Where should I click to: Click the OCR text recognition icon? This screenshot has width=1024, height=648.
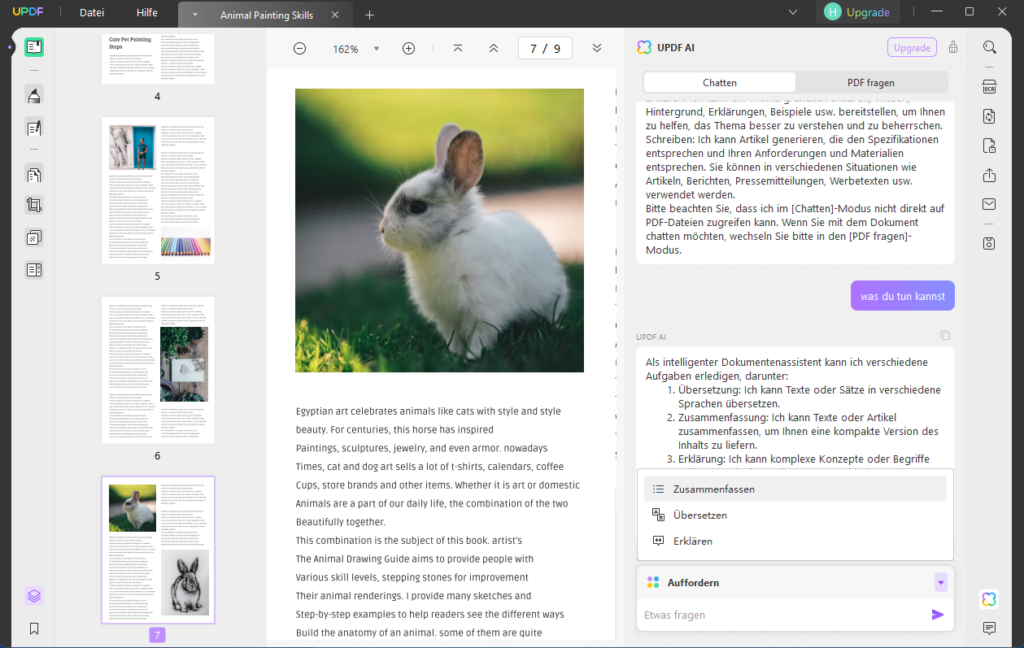(989, 87)
